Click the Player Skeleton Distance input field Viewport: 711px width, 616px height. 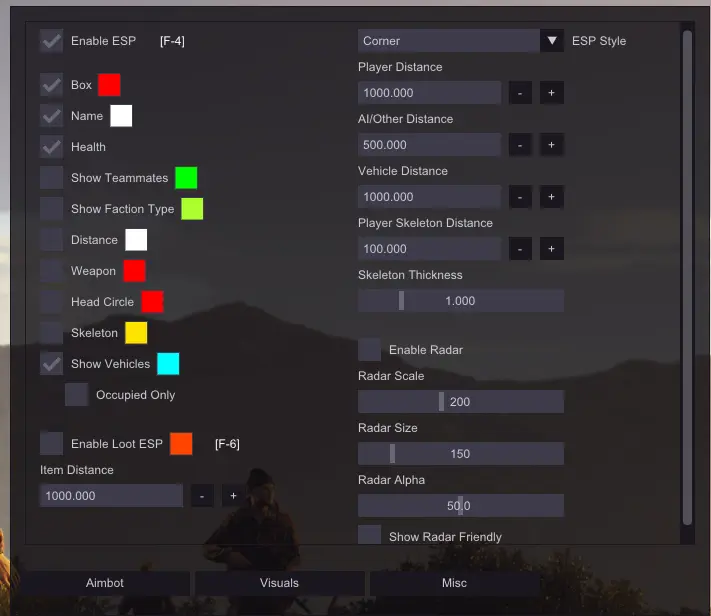click(429, 249)
